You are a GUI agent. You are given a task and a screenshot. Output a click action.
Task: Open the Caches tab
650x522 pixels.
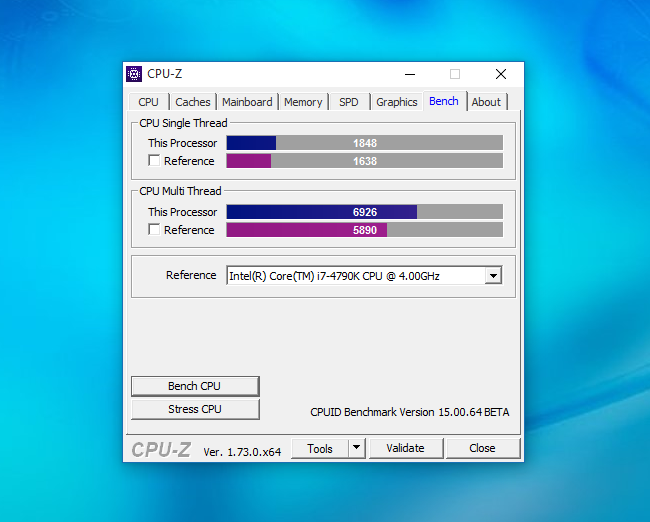(193, 102)
